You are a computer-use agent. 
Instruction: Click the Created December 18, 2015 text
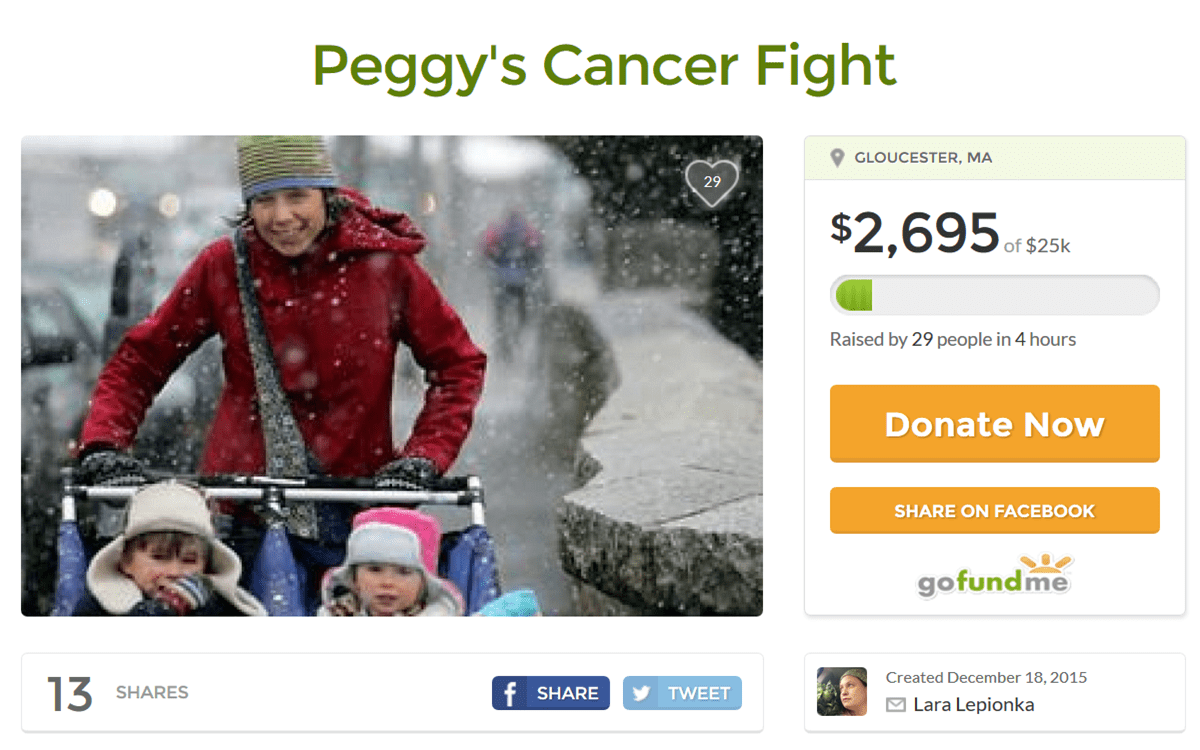986,677
